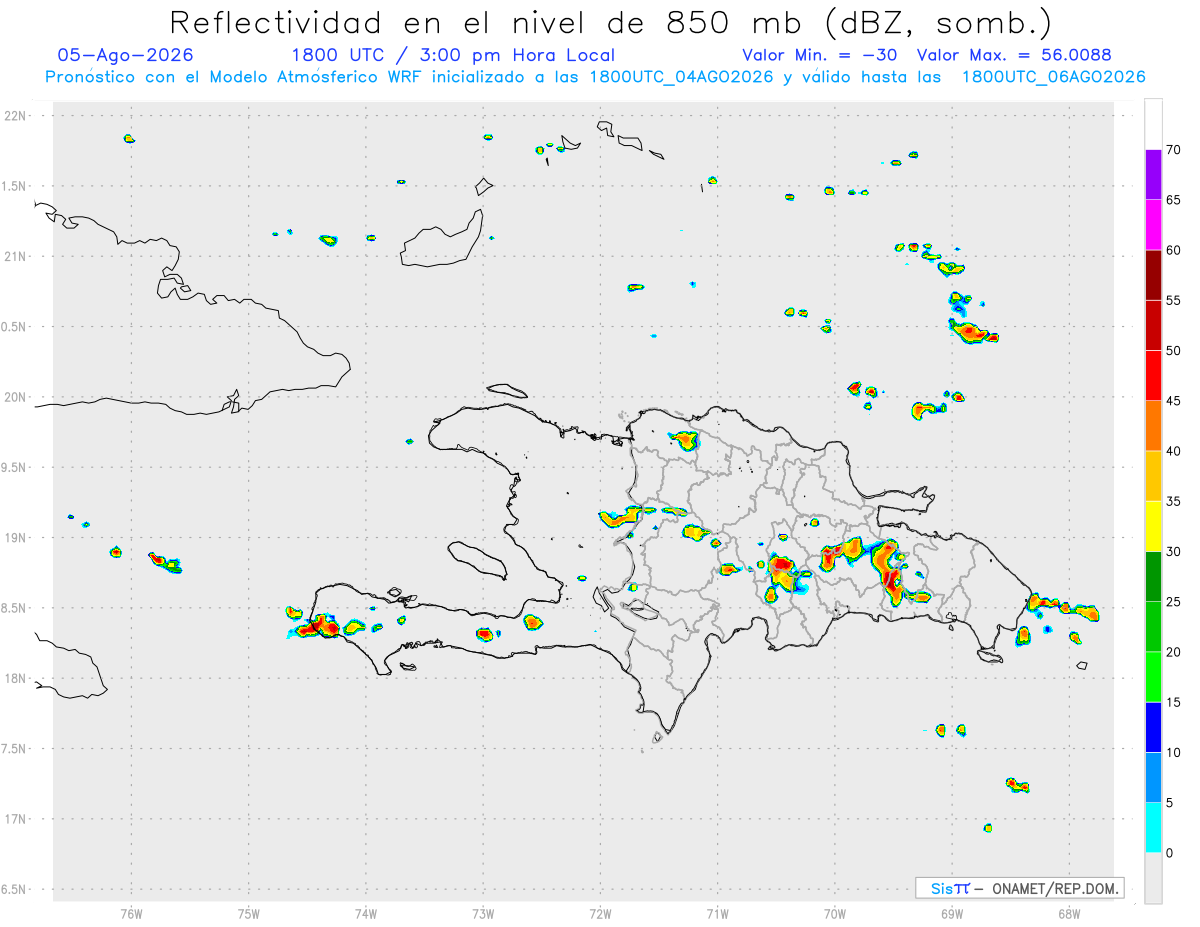The height and width of the screenshot is (927, 1200).
Task: Click the colorbar tick label "70"
Action: [x=1172, y=150]
